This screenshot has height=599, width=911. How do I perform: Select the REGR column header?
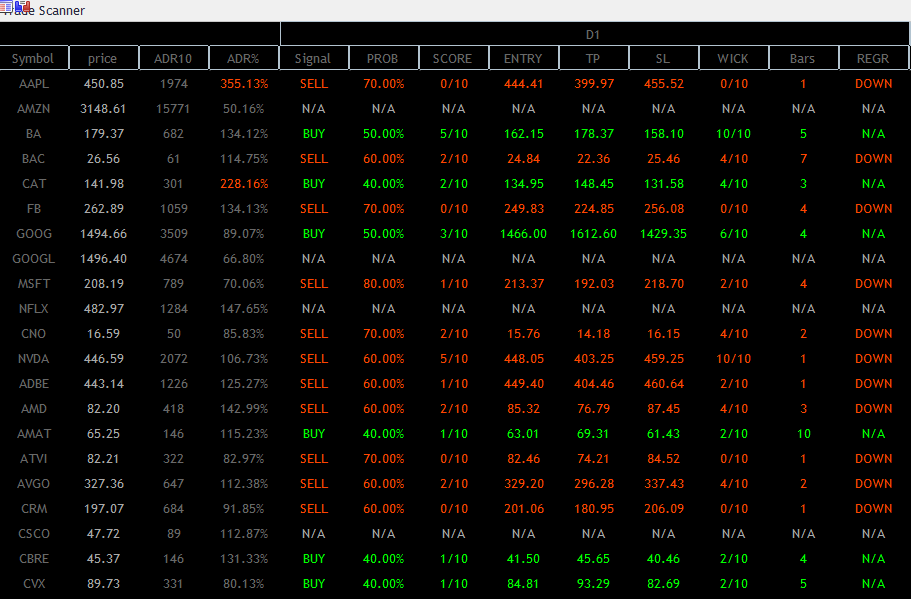[x=873, y=59]
